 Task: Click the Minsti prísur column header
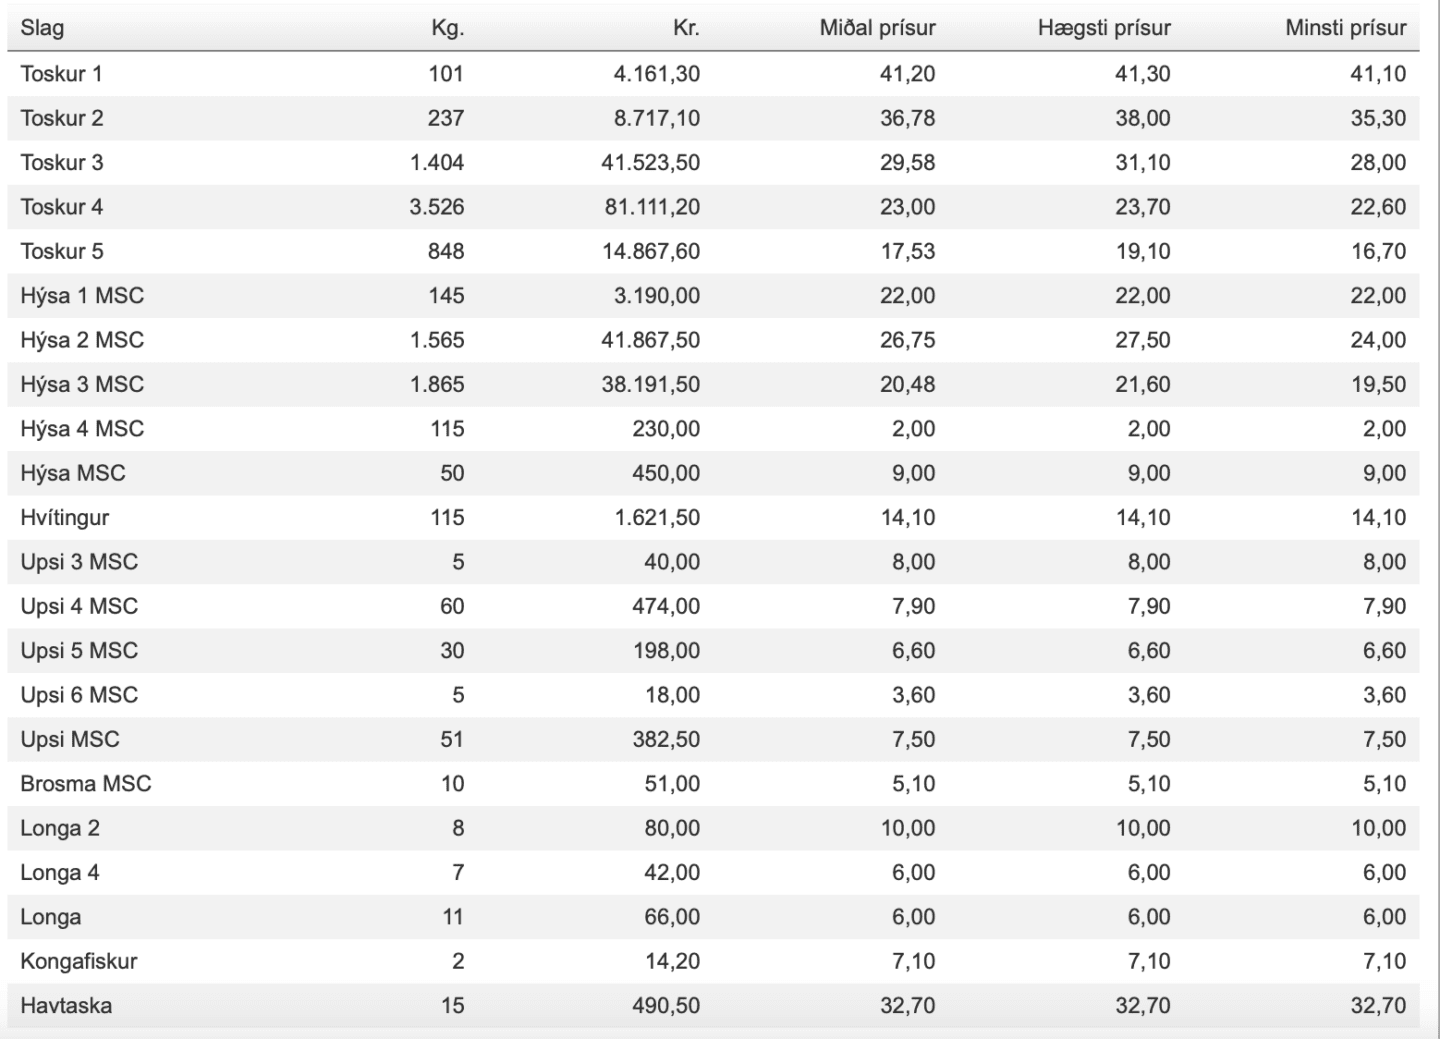tap(1346, 28)
